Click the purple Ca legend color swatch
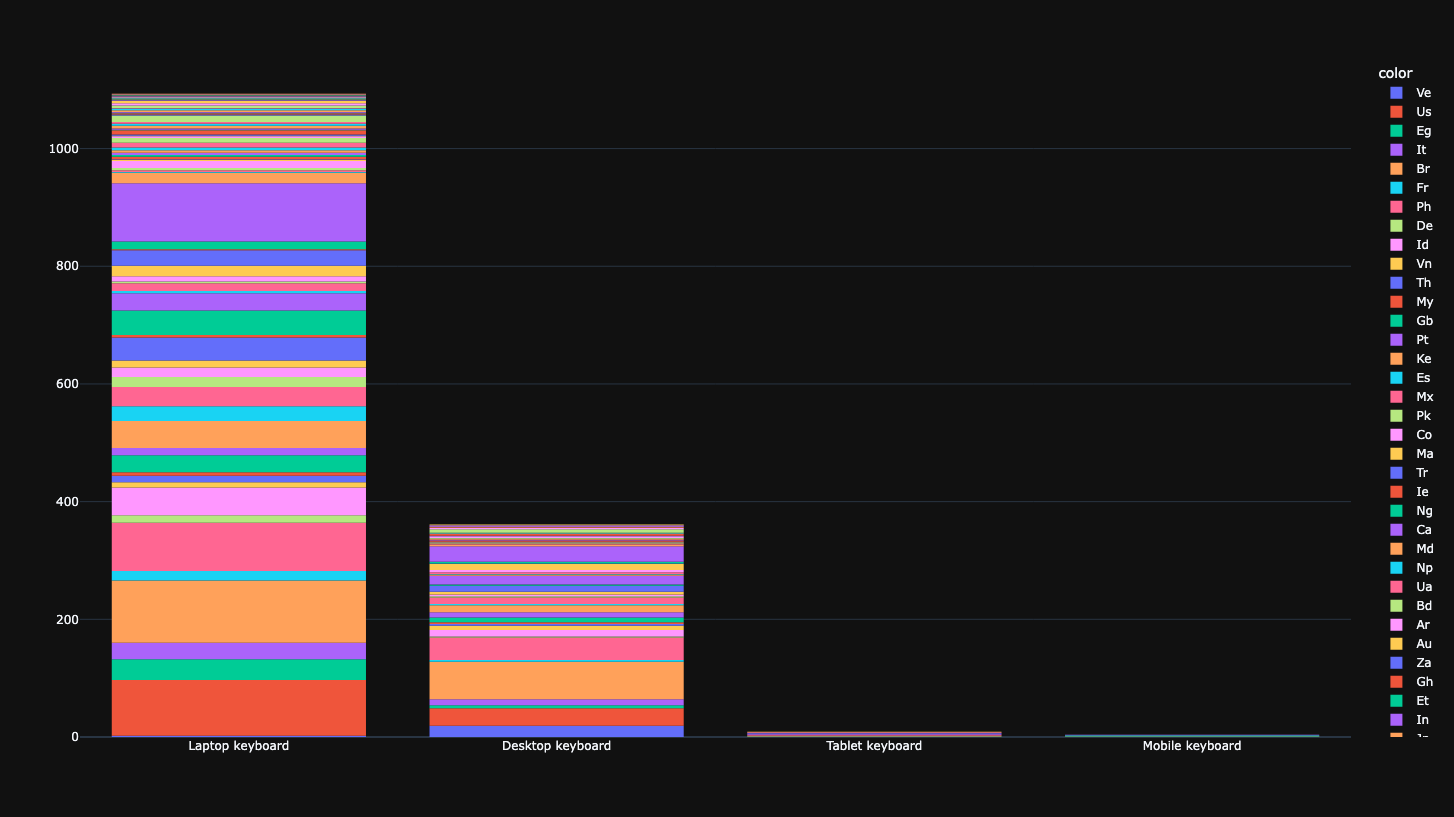Screen dimensions: 1454x817 (1396, 530)
